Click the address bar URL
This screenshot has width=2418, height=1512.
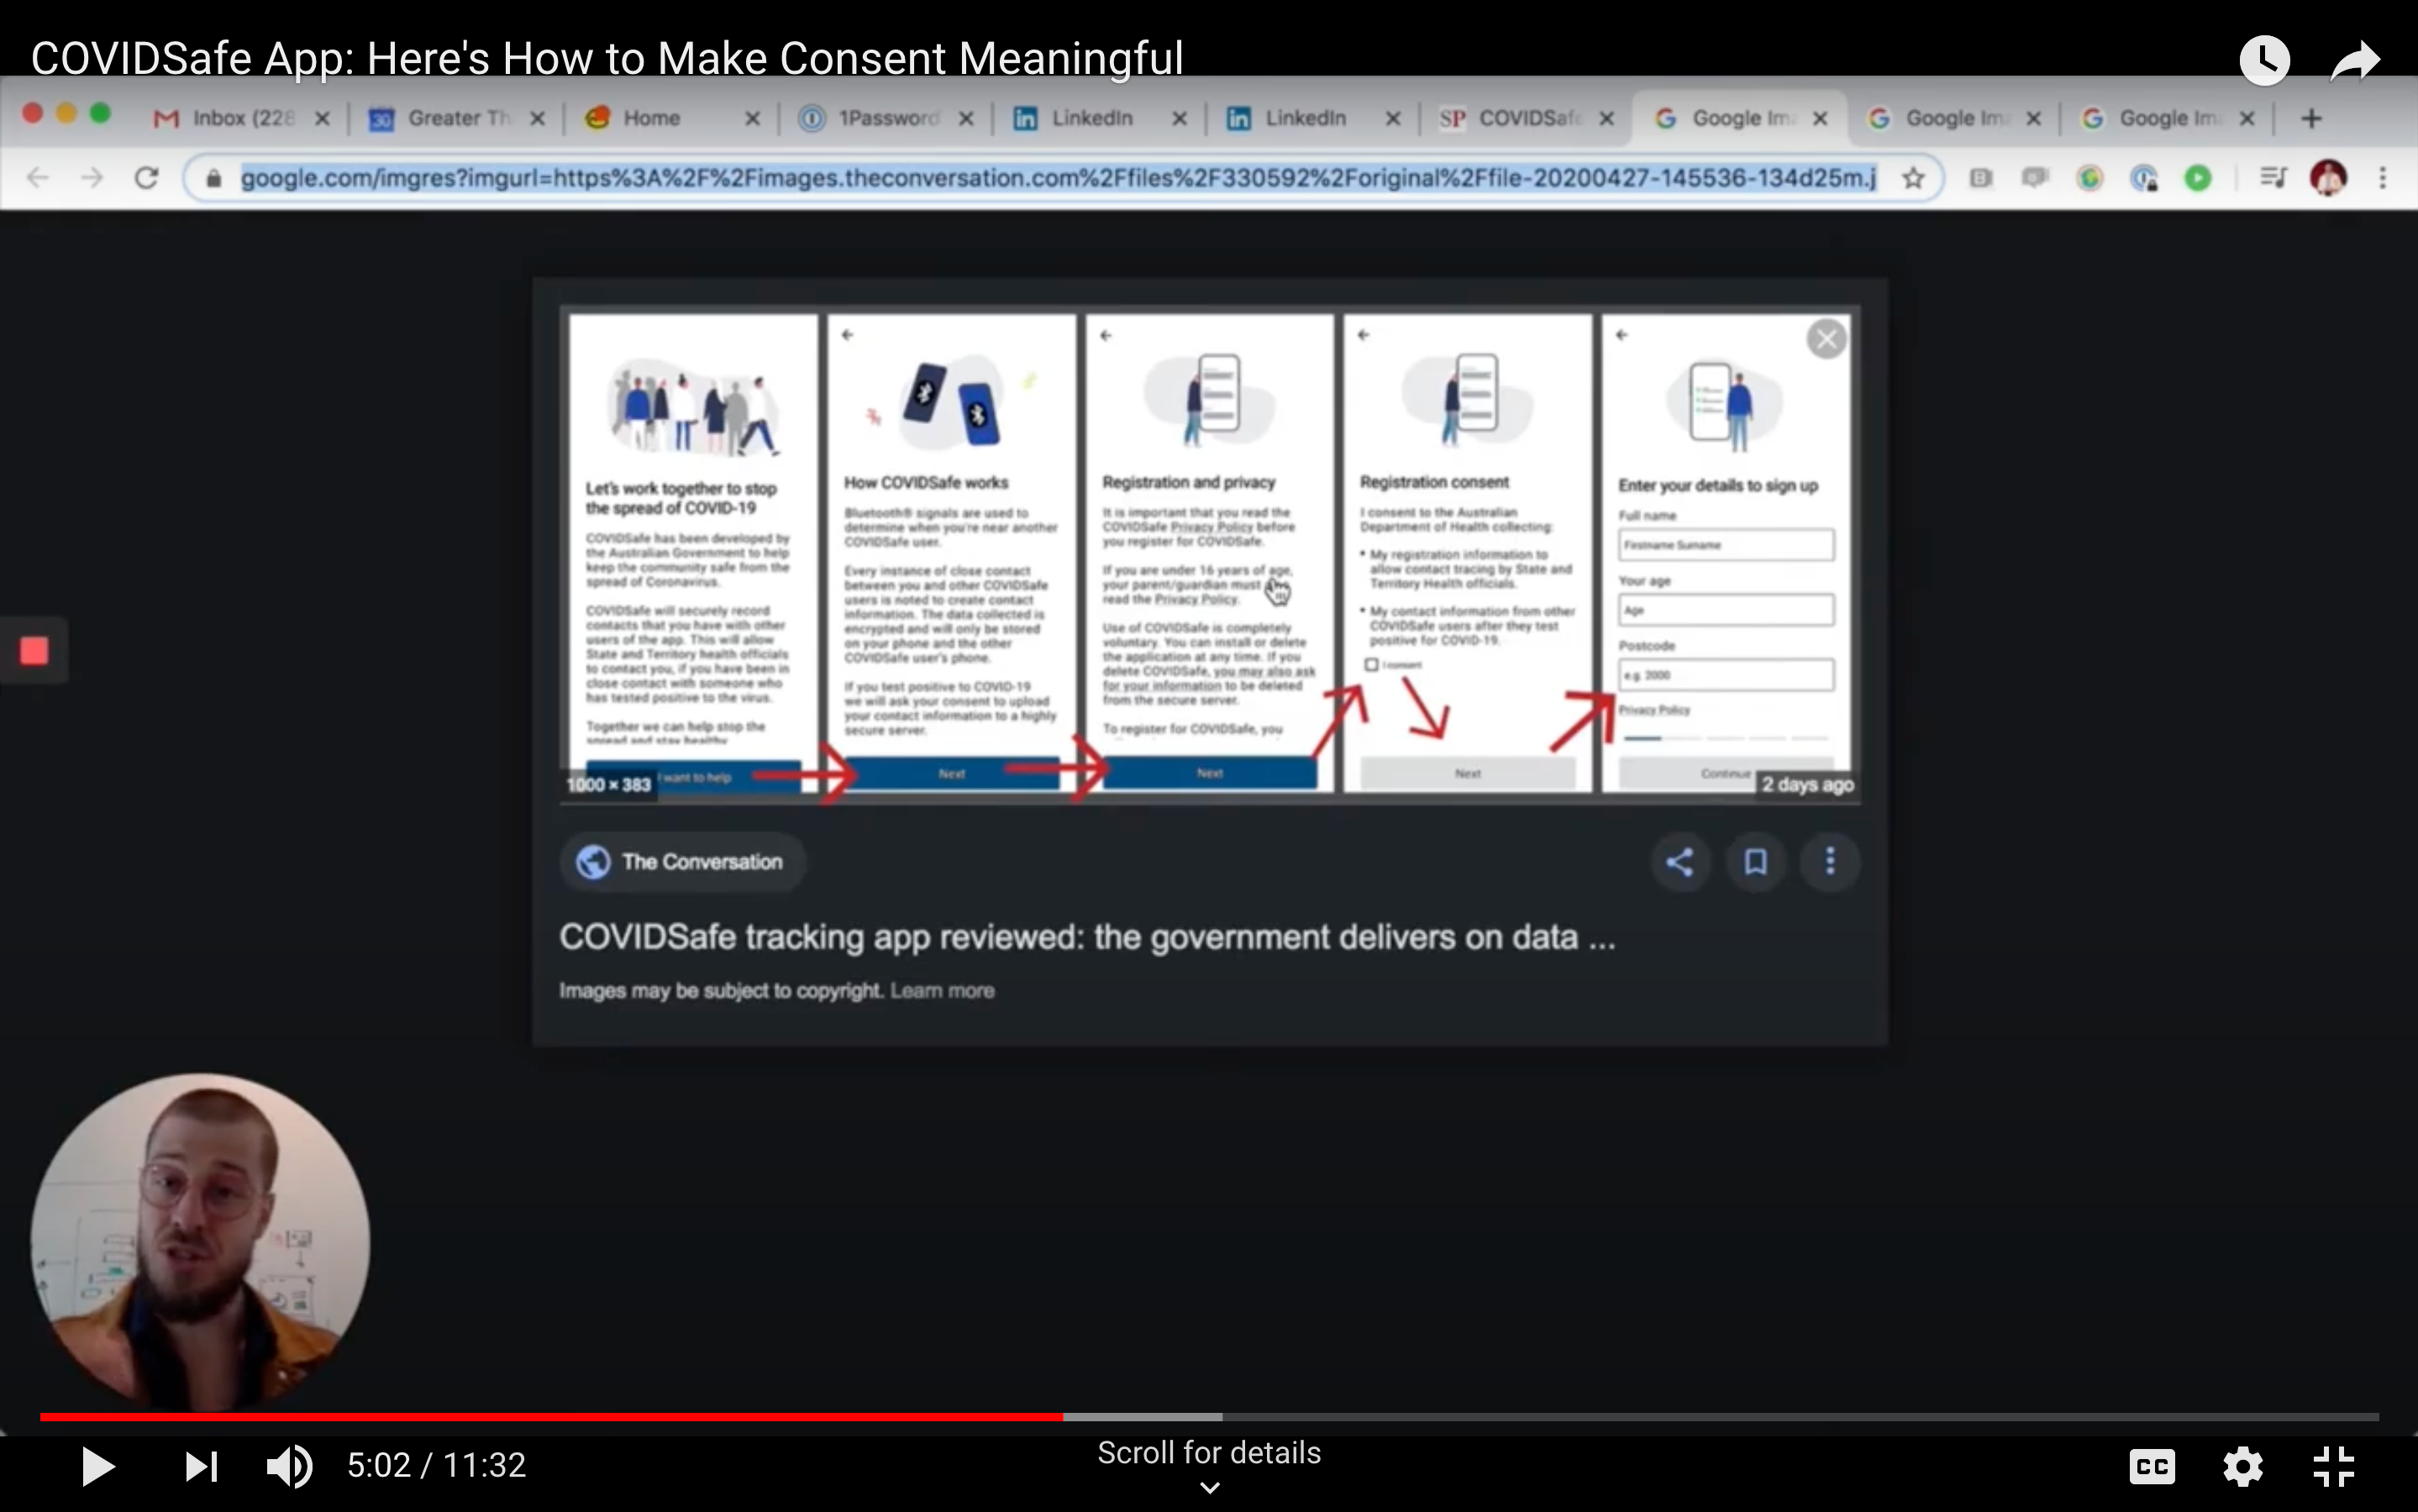coord(1058,178)
